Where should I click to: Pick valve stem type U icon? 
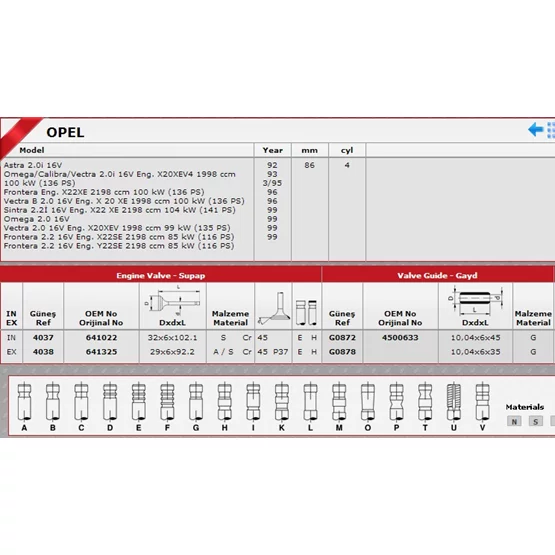453,402
